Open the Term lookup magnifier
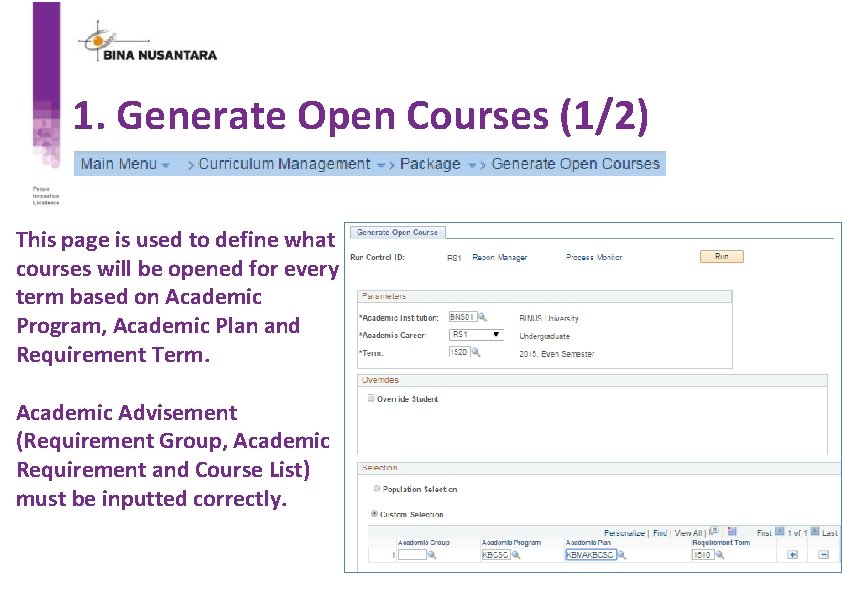Screen dimensions: 842x596 tap(476, 350)
